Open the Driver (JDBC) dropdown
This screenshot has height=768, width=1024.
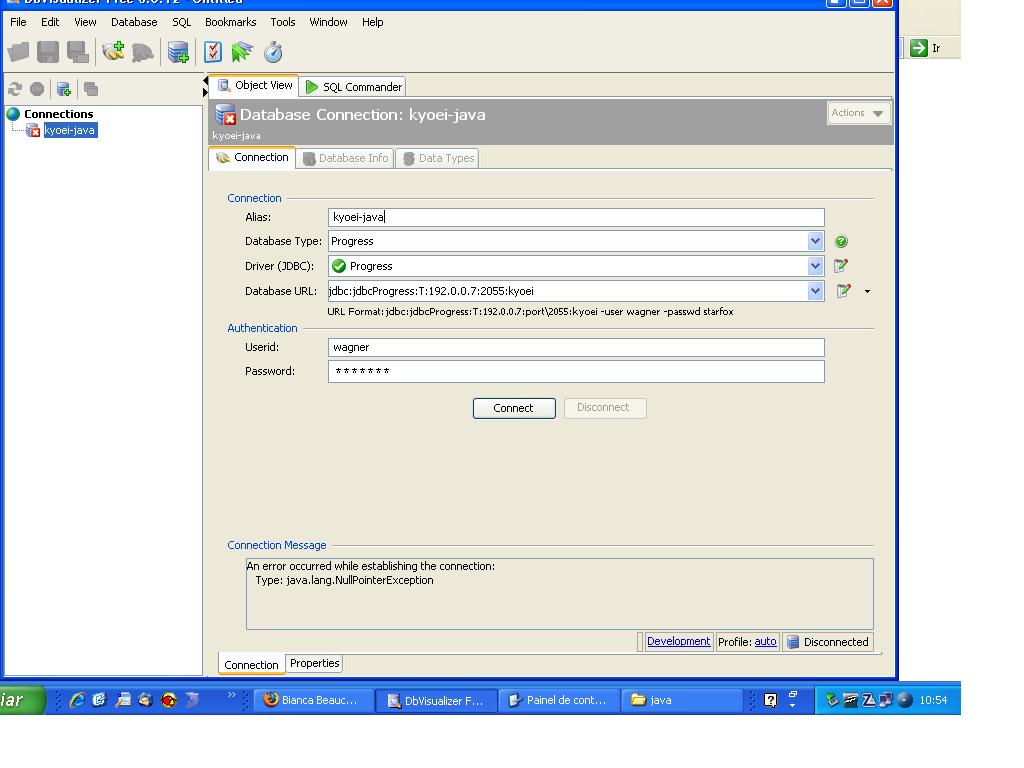coord(815,266)
